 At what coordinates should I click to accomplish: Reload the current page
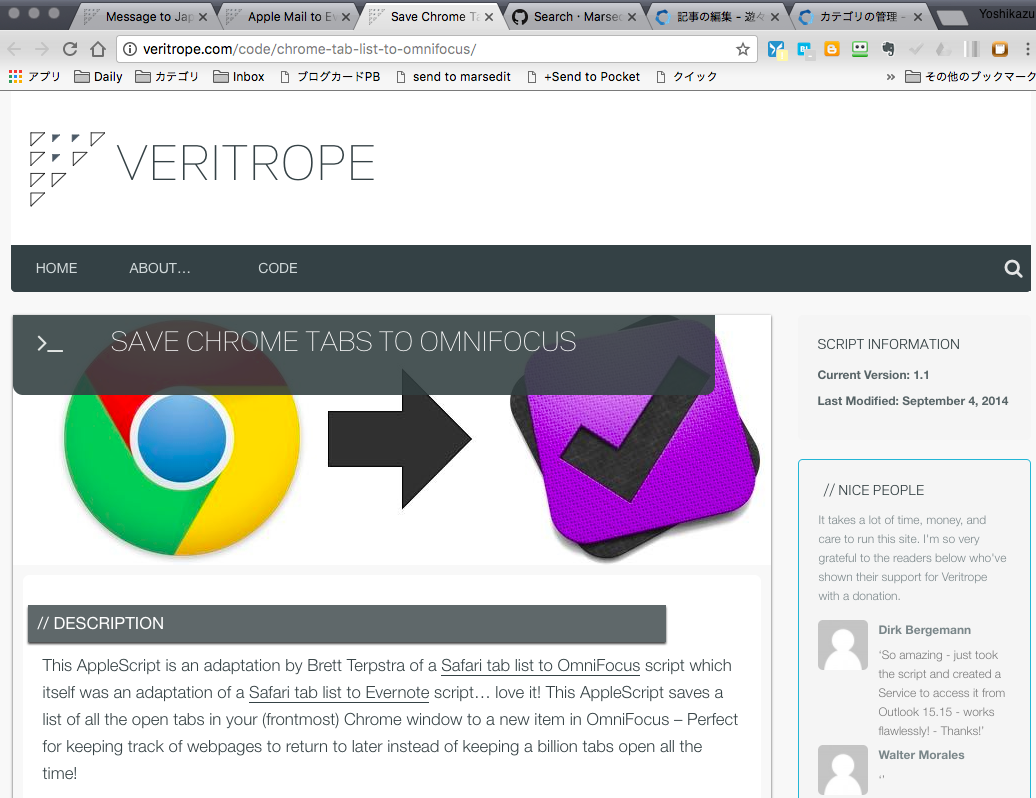pyautogui.click(x=70, y=49)
